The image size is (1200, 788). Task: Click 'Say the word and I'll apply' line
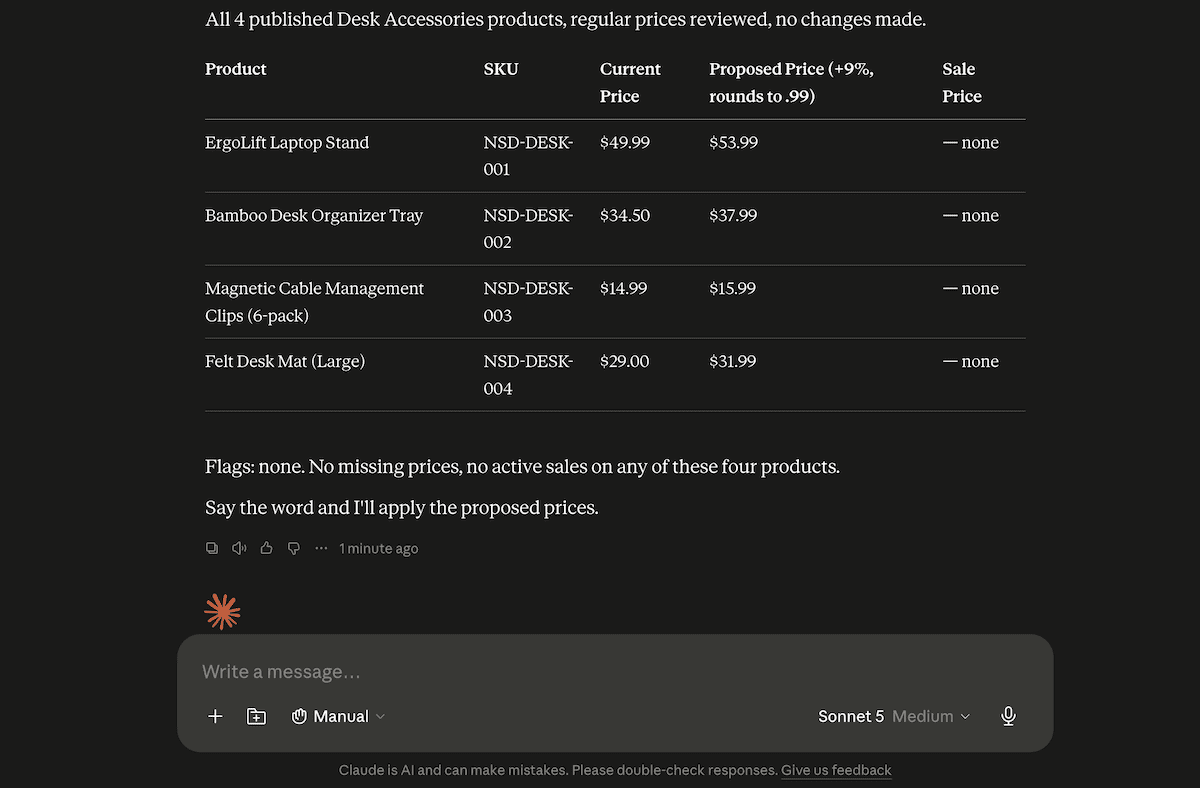402,507
